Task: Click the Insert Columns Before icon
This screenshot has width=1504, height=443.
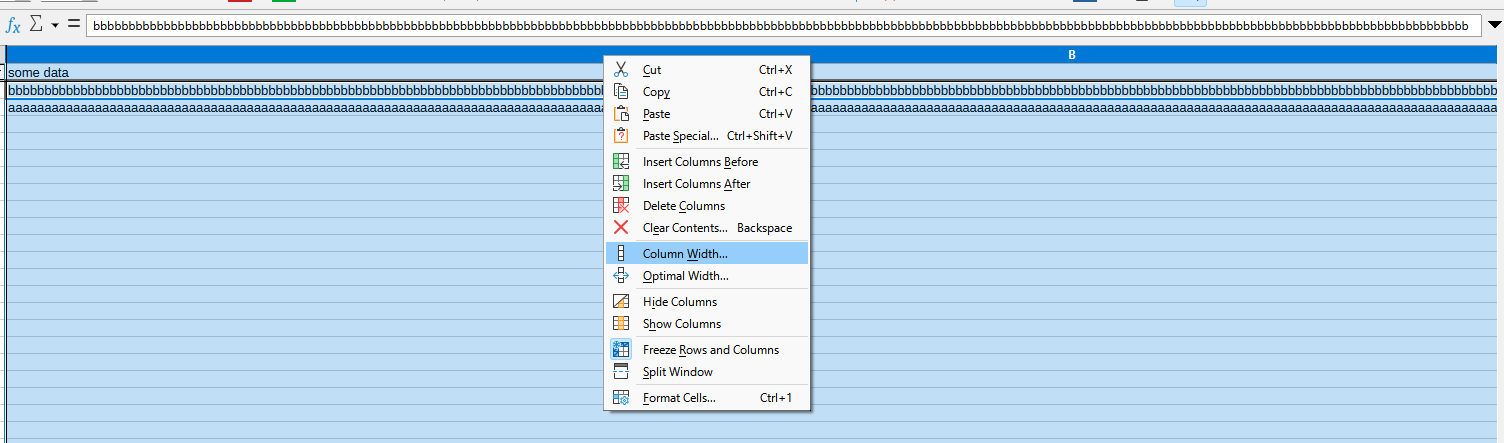Action: tap(621, 162)
